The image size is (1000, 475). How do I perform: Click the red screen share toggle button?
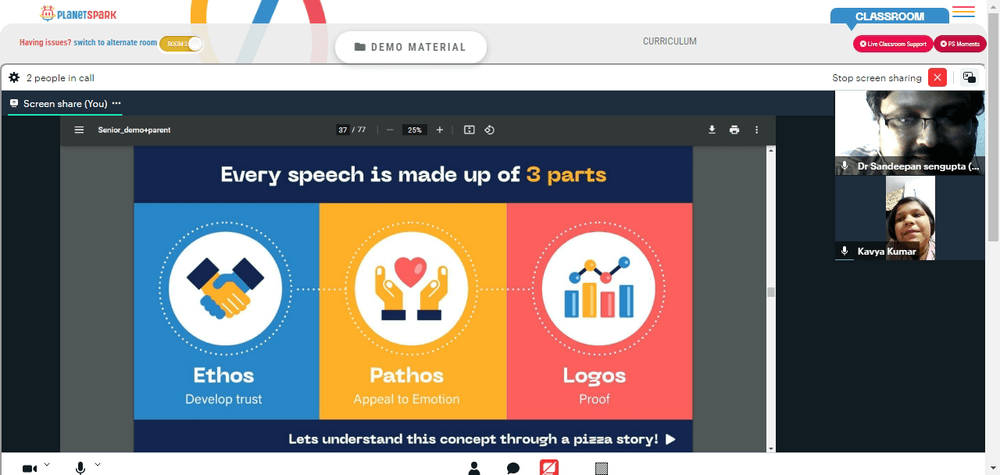click(550, 467)
